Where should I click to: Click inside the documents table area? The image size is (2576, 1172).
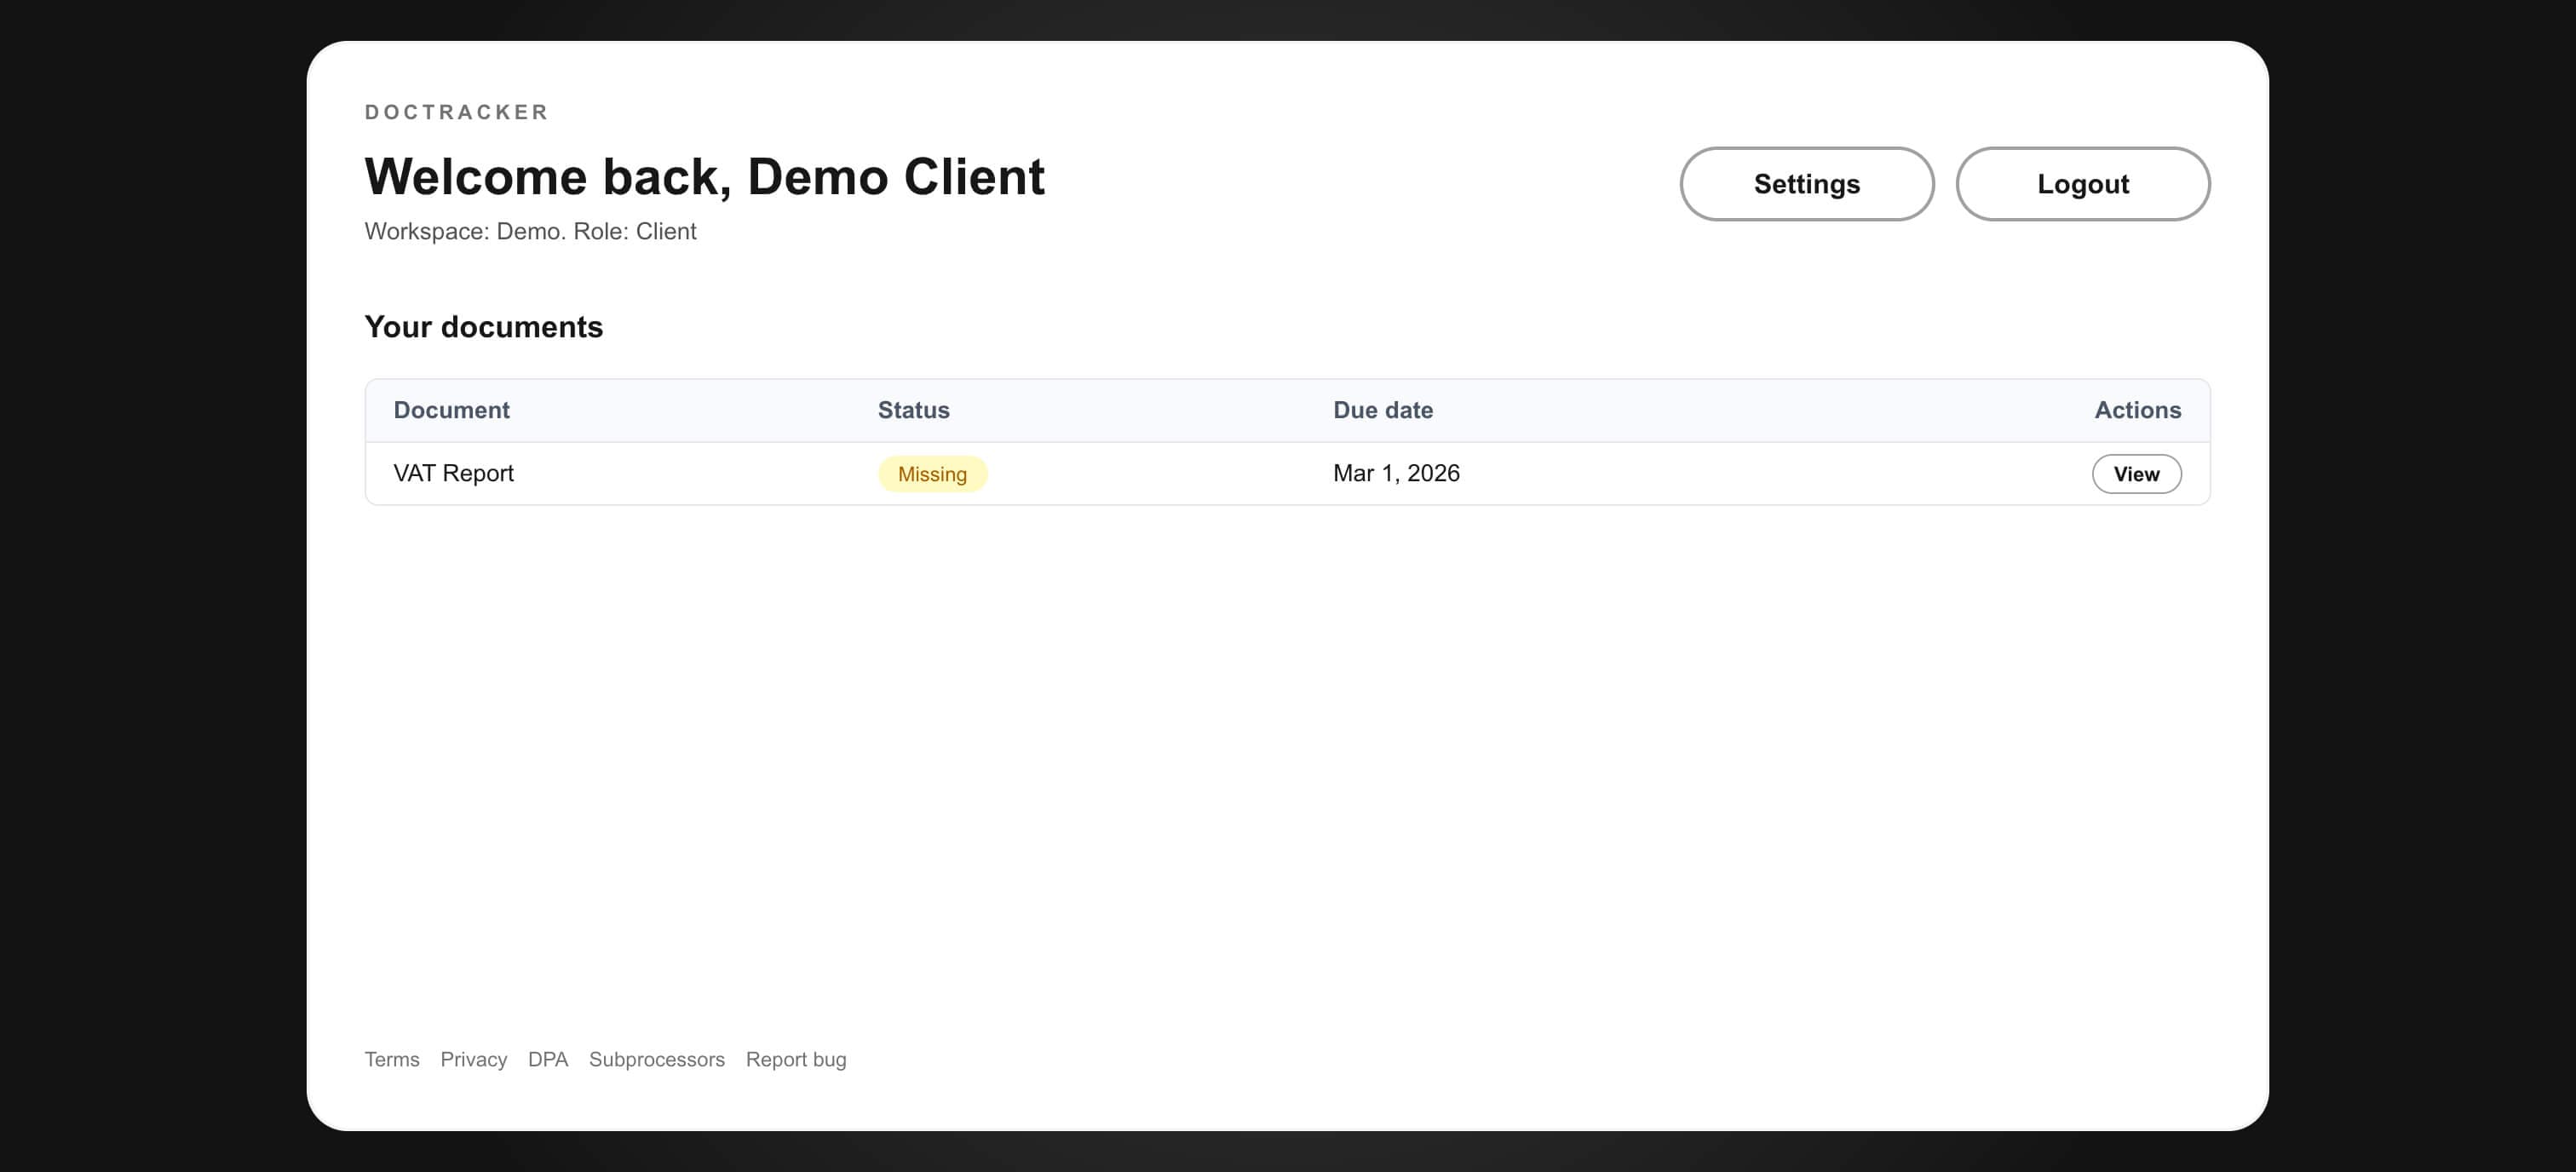1288,441
